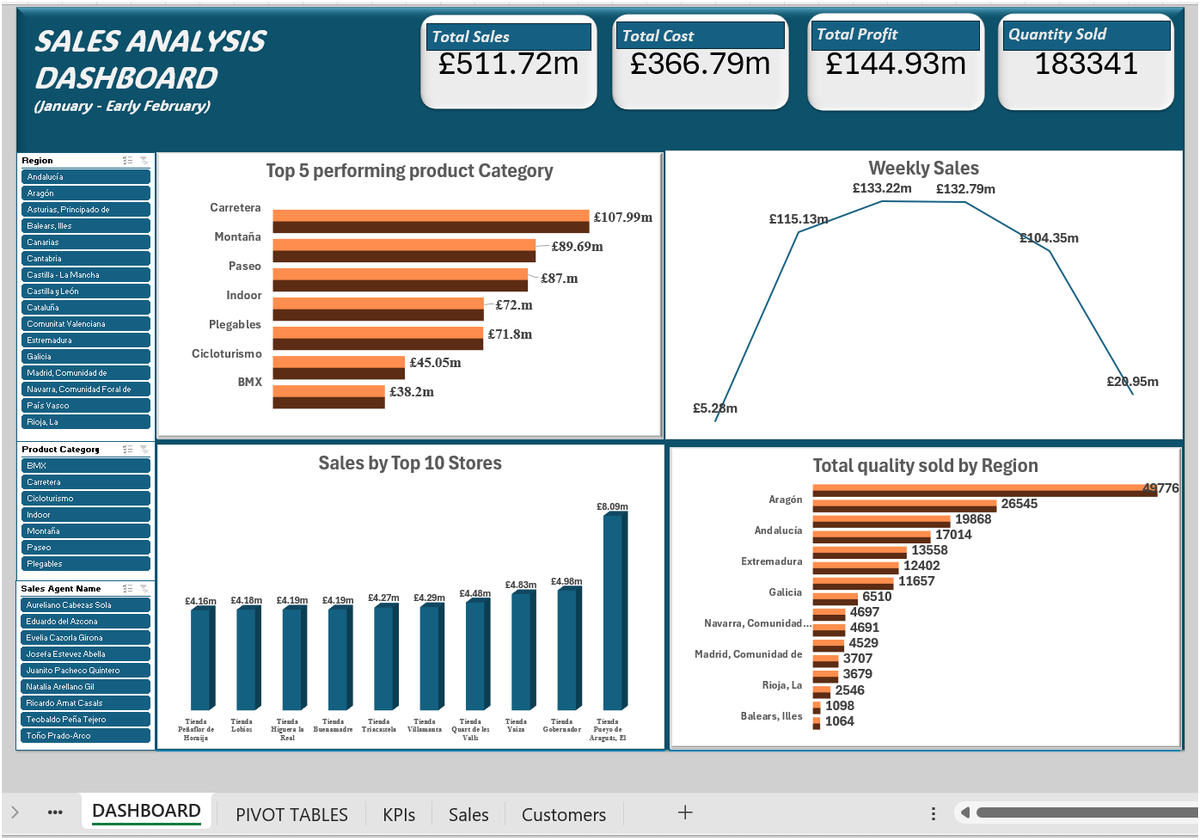Select Comunitat Valenciana slicer button
1200x840 pixels.
tap(85, 324)
